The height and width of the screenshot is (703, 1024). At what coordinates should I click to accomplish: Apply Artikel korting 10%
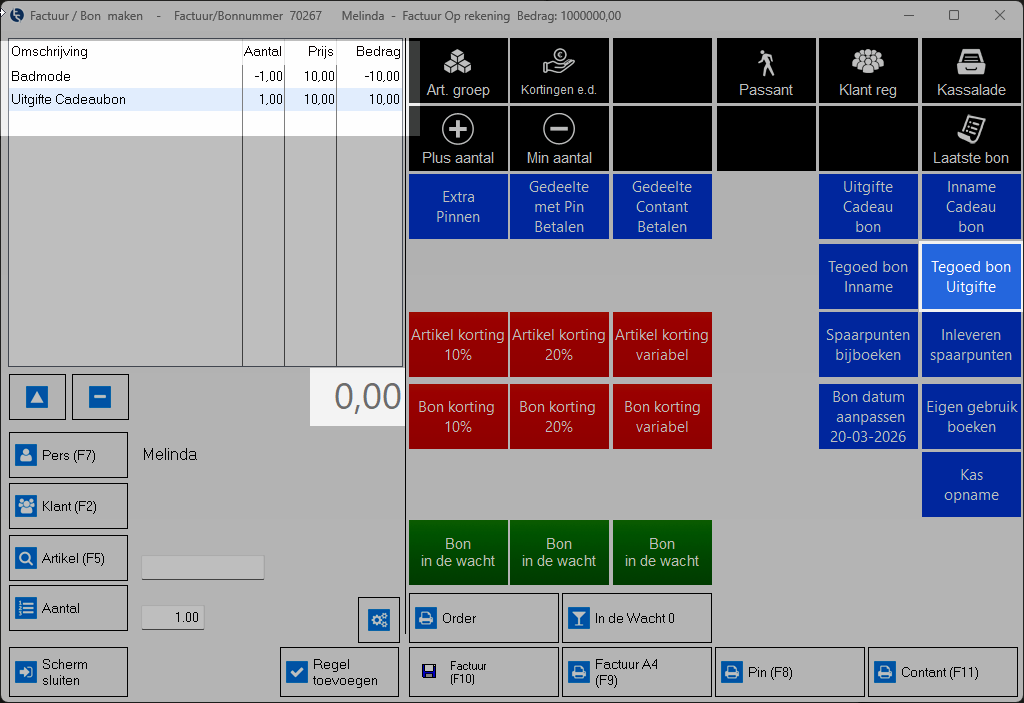pos(458,345)
